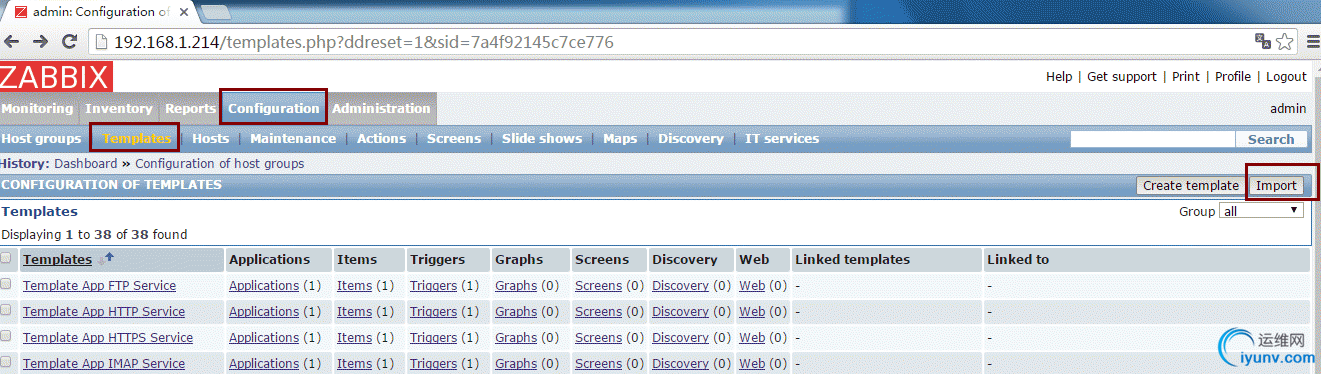Open Template App IMAP Service
The width and height of the screenshot is (1321, 374).
click(x=104, y=363)
